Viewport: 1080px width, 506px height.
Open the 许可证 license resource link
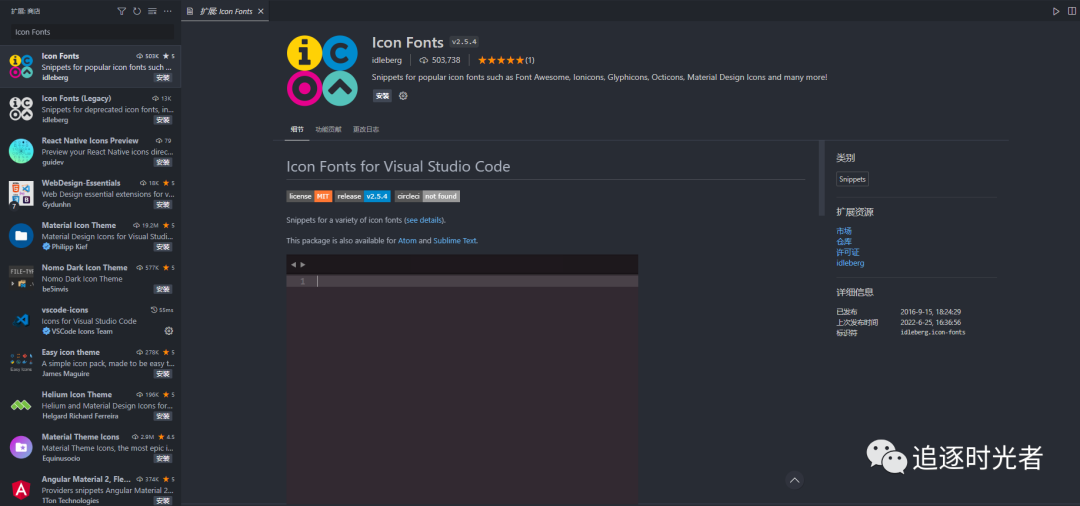click(848, 252)
